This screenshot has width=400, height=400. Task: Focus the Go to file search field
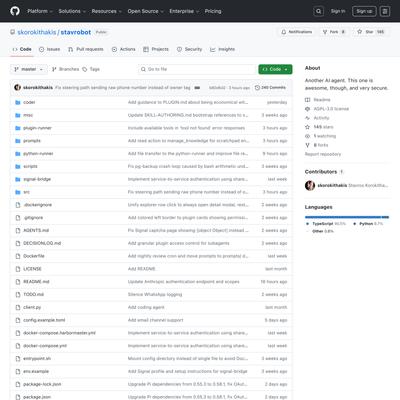197,69
